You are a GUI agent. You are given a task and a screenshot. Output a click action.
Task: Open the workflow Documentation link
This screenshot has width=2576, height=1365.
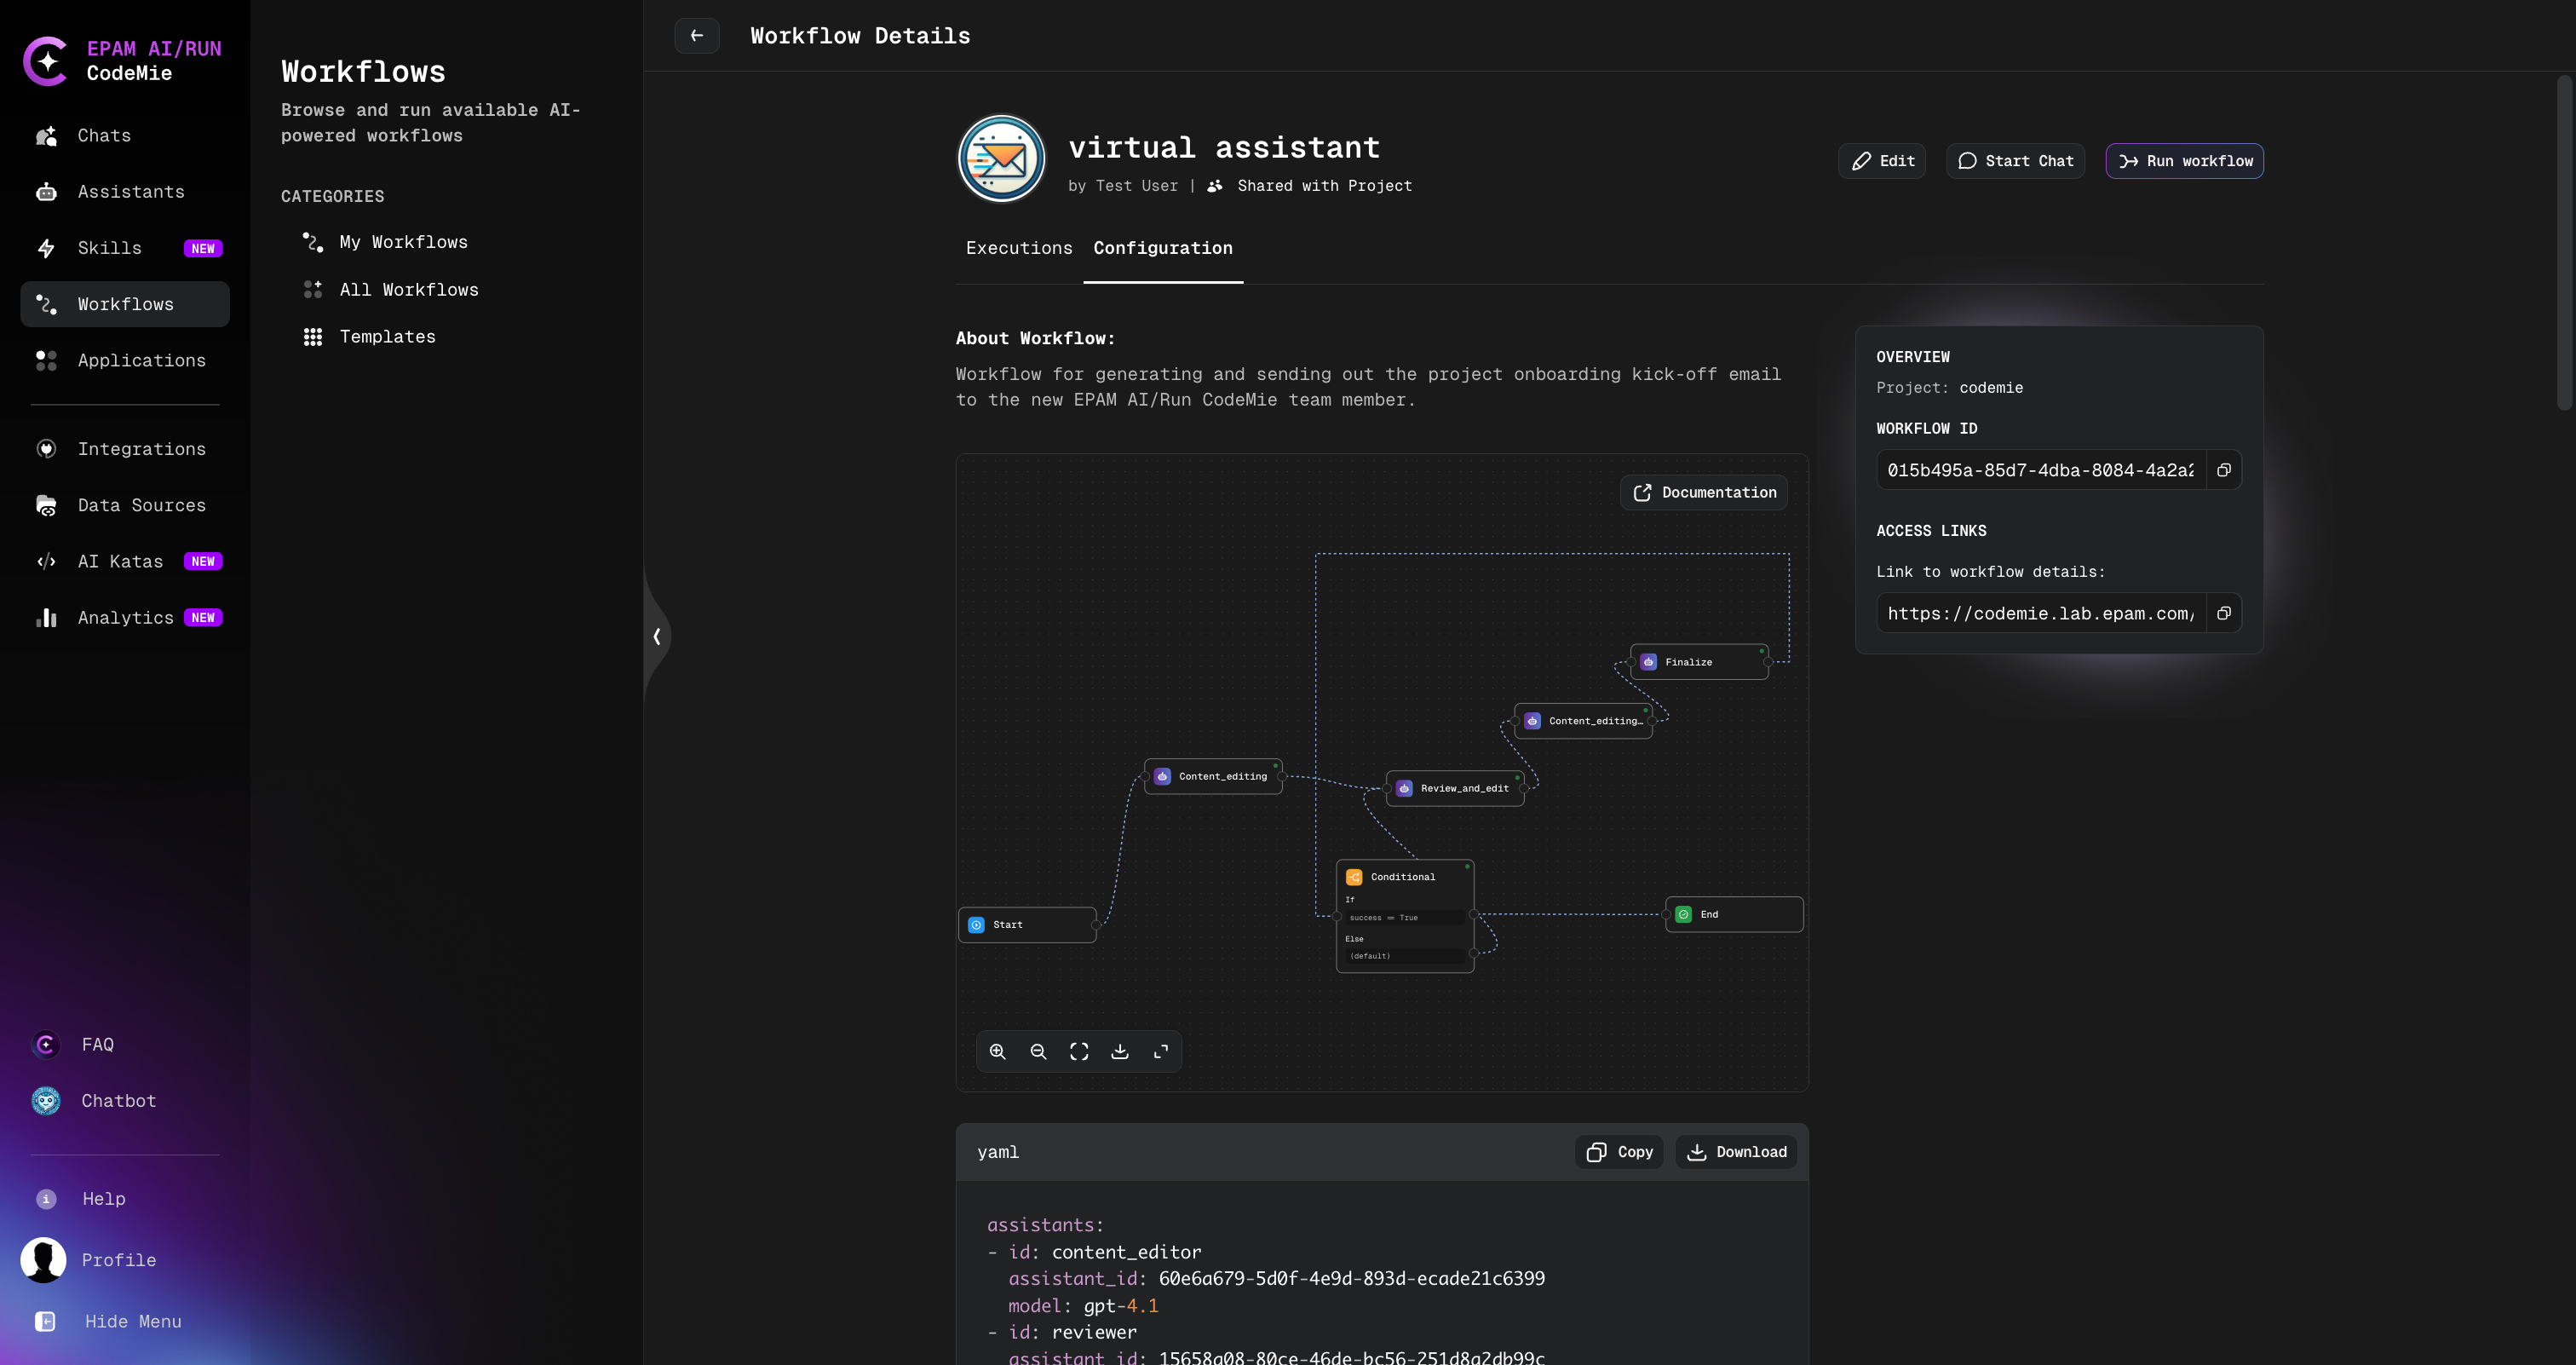pyautogui.click(x=1704, y=492)
